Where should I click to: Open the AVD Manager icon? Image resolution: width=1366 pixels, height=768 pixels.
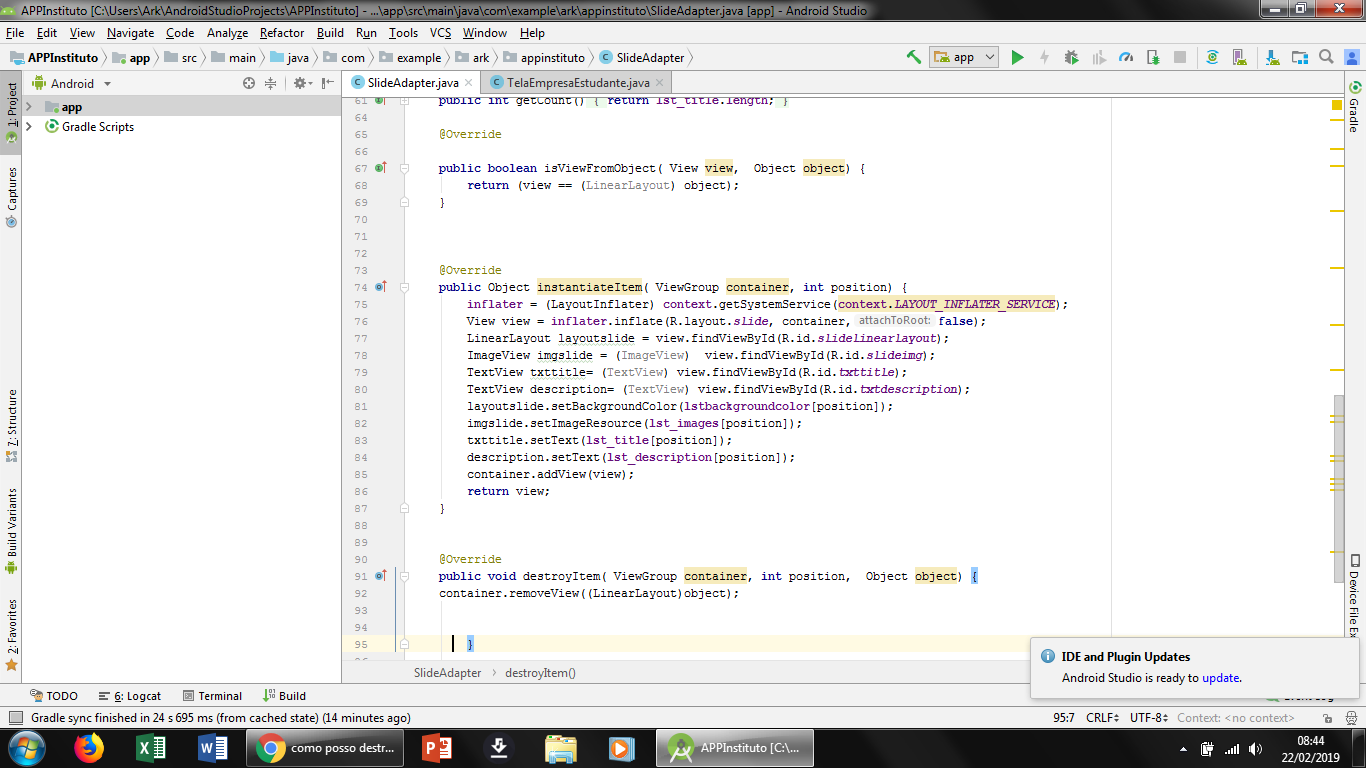tap(1239, 57)
